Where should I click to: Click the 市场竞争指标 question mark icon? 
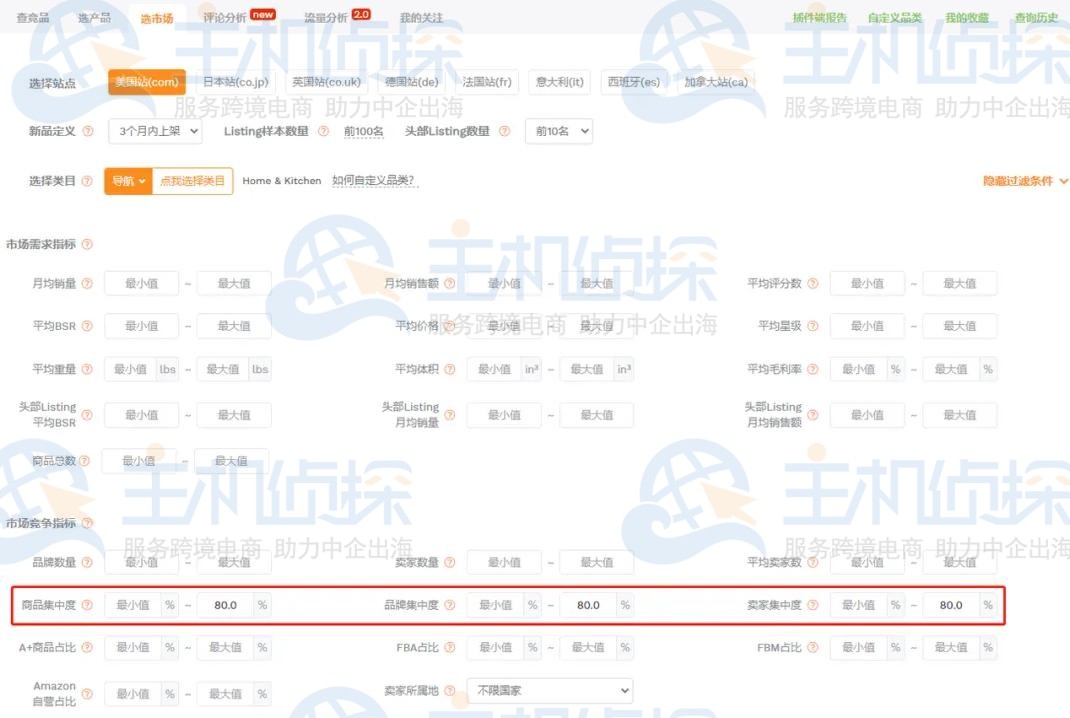point(90,523)
